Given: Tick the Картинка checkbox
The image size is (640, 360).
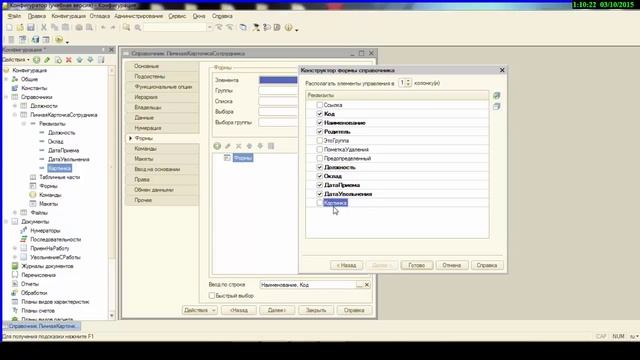Looking at the screenshot, I should [x=320, y=203].
